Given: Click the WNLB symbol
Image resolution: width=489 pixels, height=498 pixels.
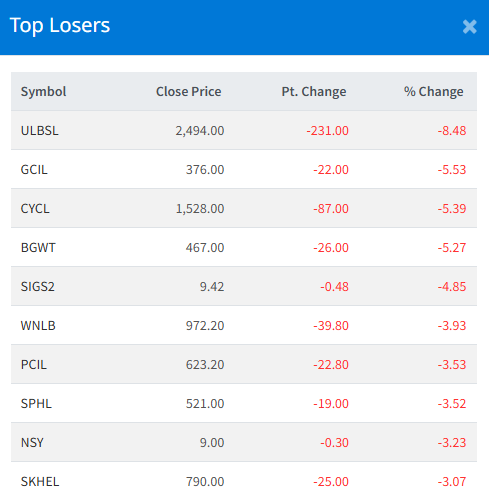Looking at the screenshot, I should pyautogui.click(x=38, y=326).
